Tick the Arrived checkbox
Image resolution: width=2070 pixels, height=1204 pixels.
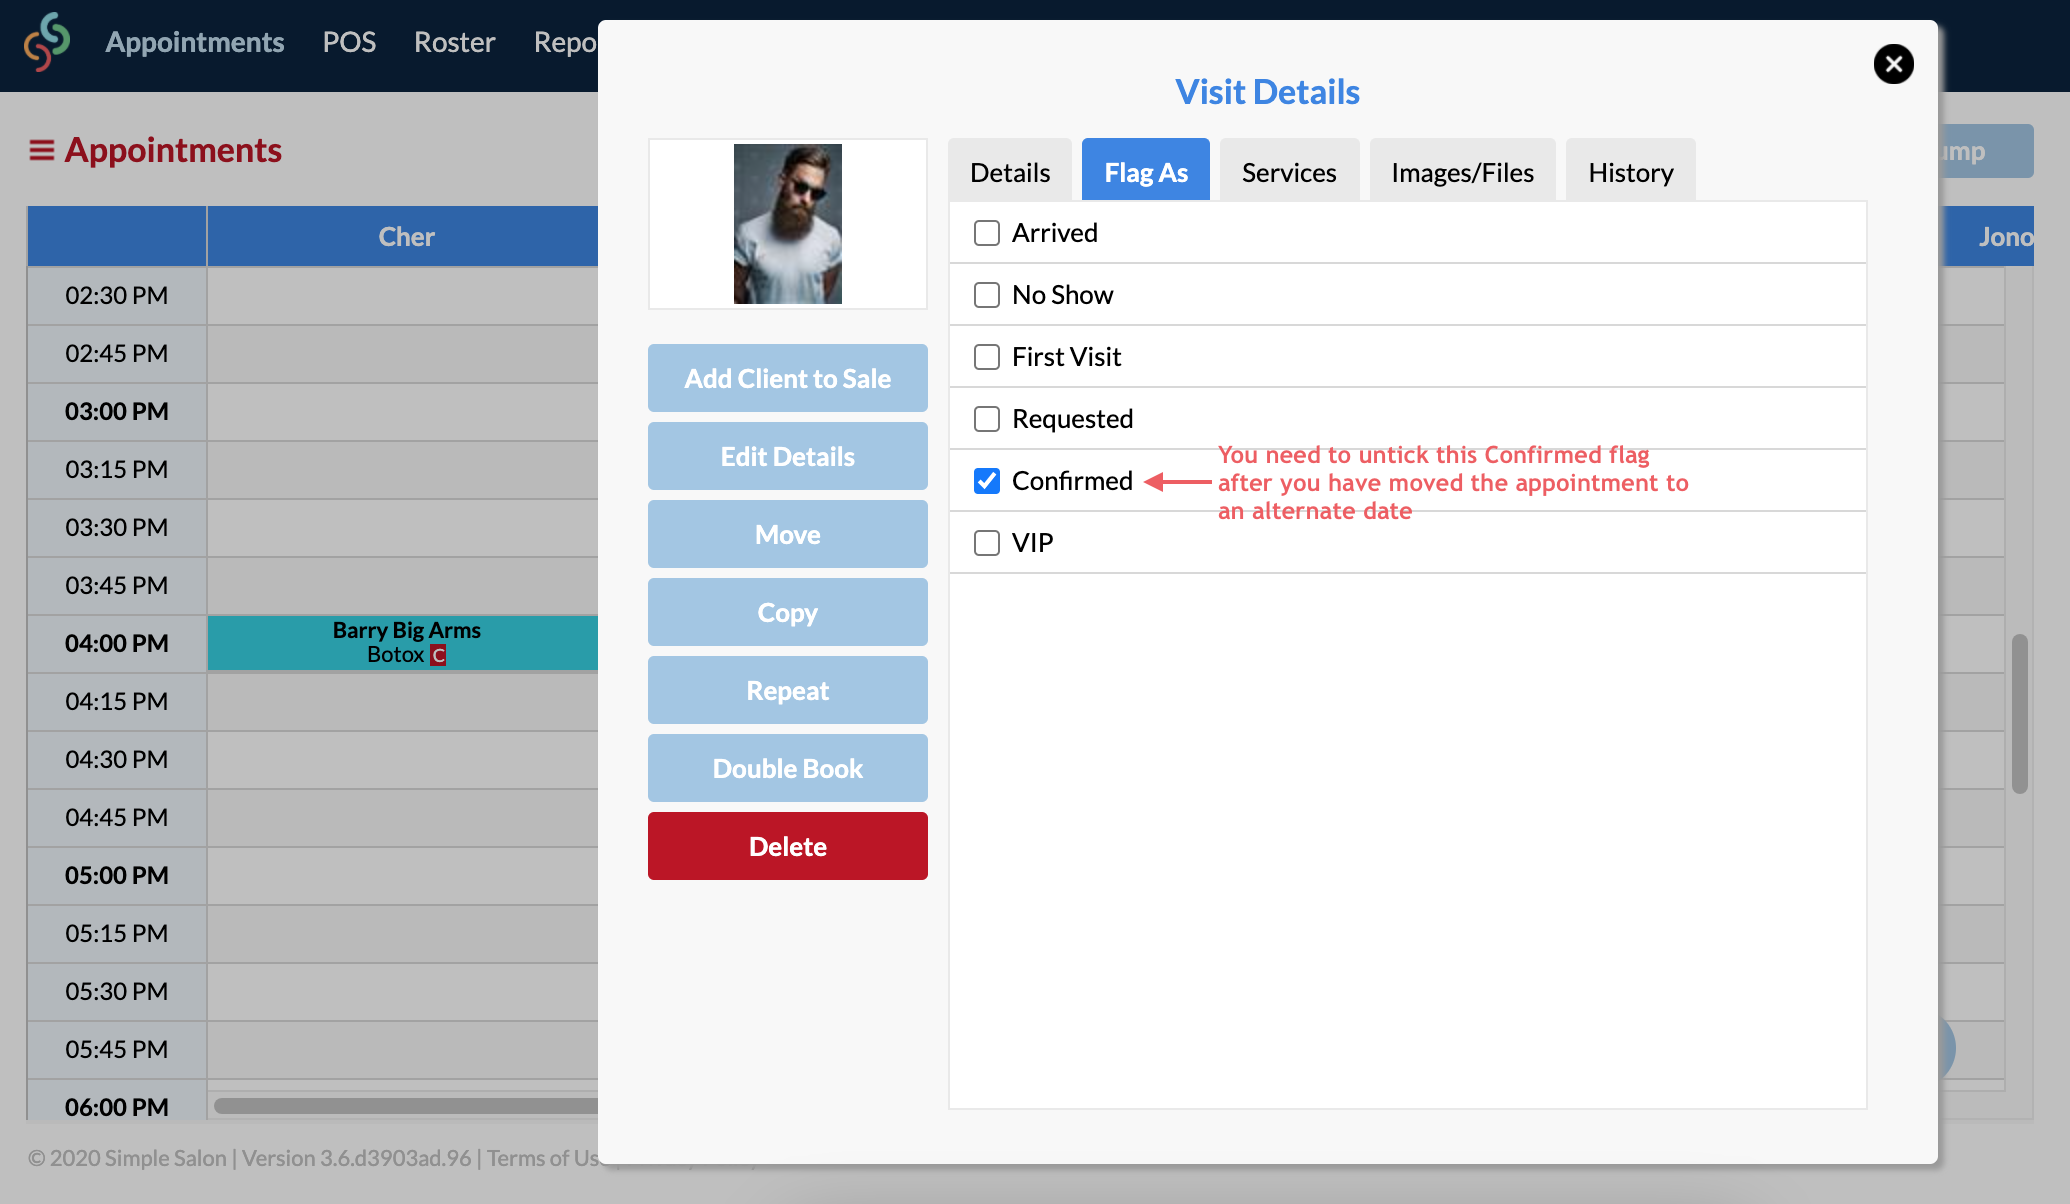tap(987, 233)
